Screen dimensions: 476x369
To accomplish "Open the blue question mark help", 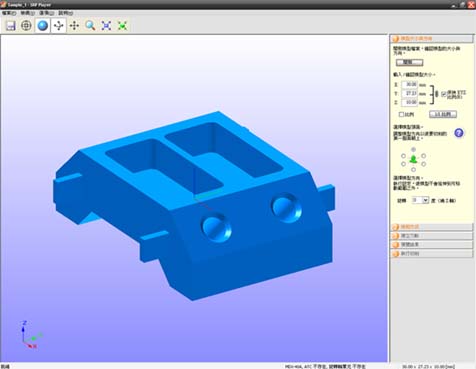I will click(x=459, y=133).
